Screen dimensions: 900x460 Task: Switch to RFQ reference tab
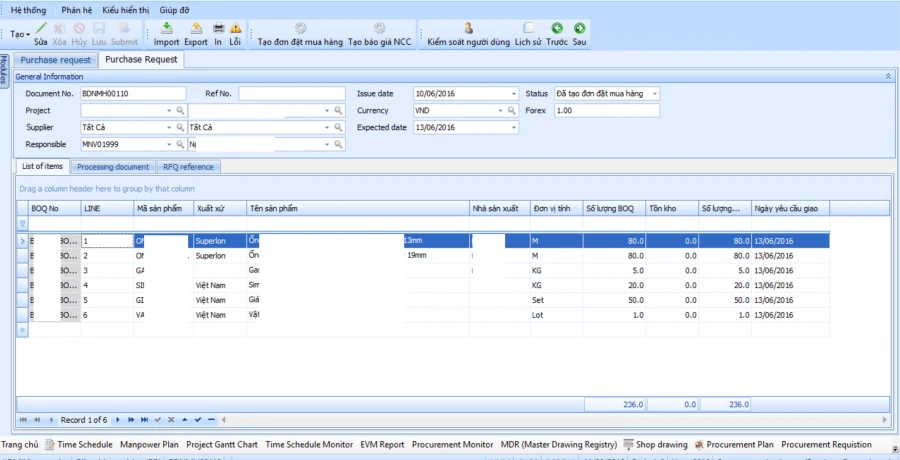(188, 167)
